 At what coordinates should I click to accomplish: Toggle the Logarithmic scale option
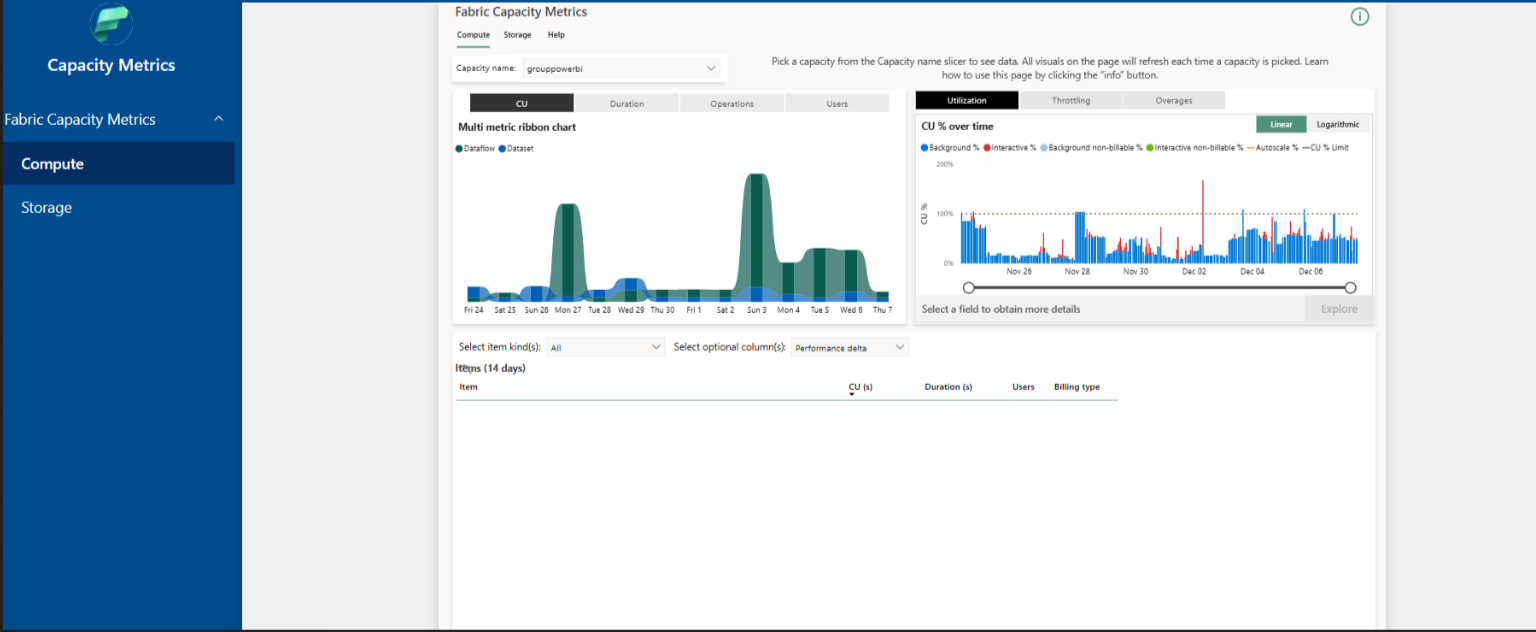[x=1338, y=124]
